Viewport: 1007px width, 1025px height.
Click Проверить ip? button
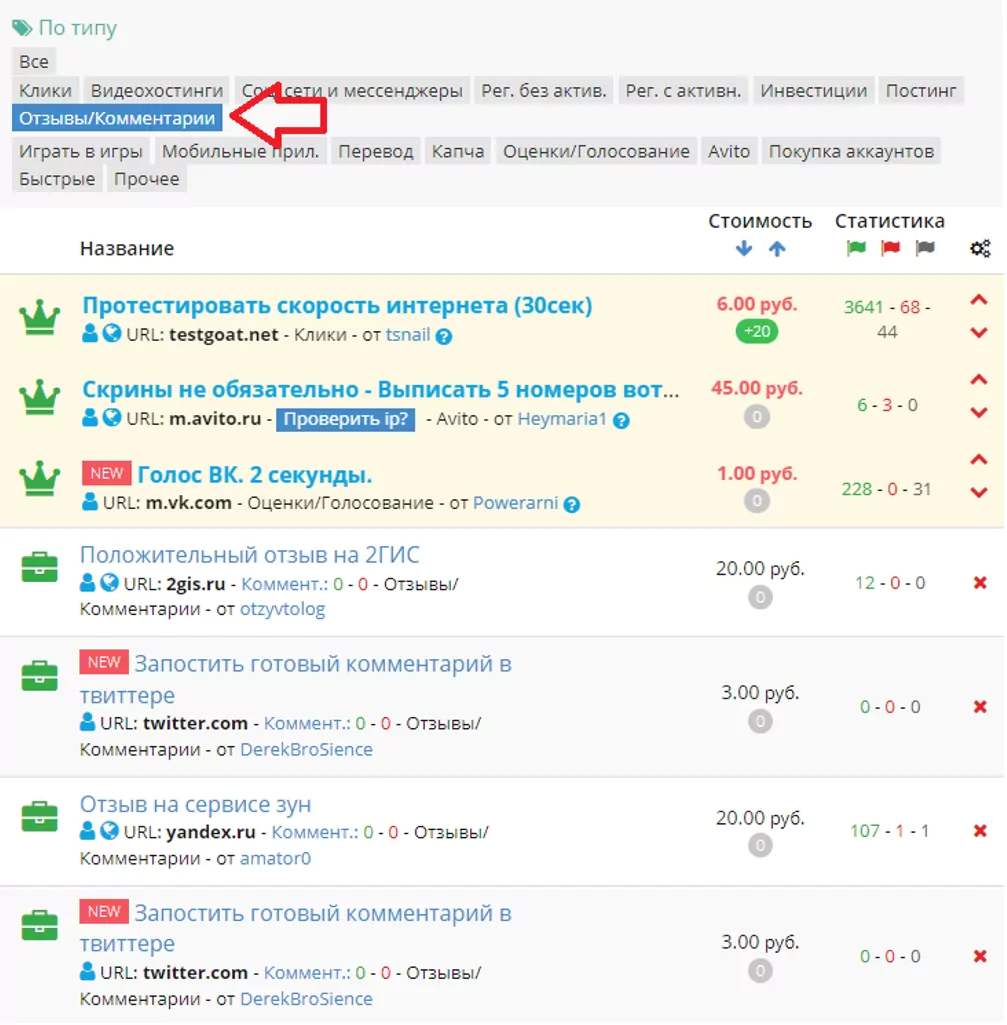coord(345,418)
